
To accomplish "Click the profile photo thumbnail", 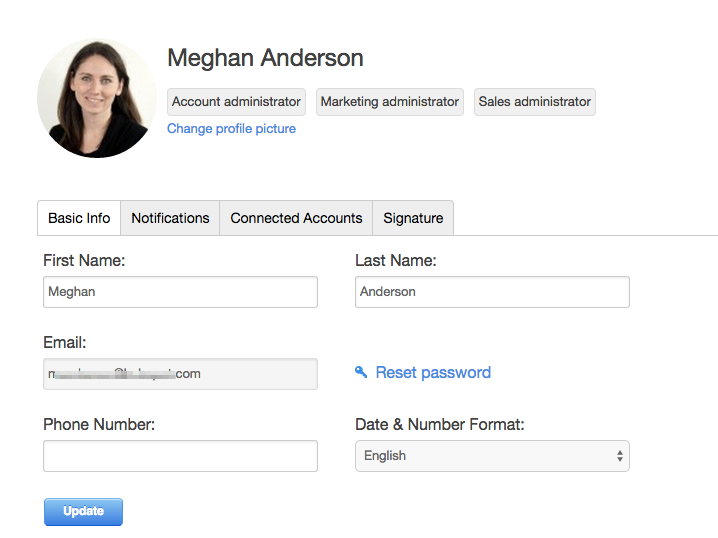I will pyautogui.click(x=97, y=98).
